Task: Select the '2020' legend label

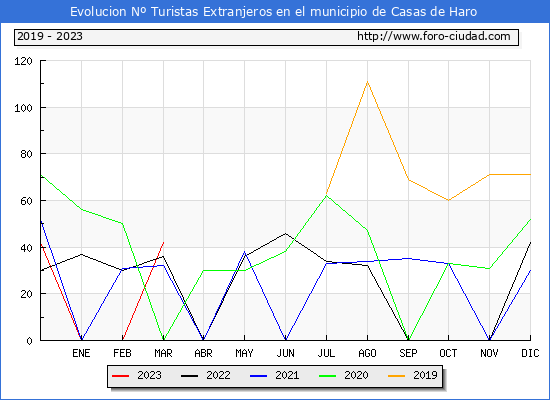Action: coord(356,375)
